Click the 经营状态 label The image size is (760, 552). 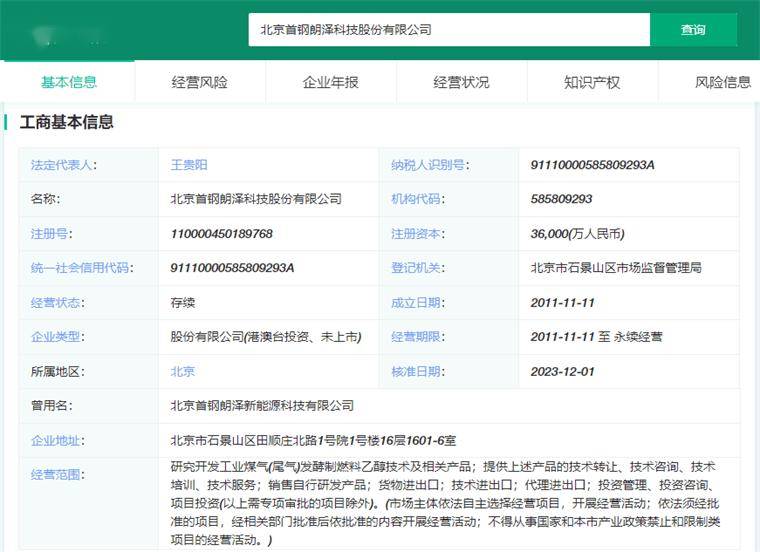[x=58, y=302]
